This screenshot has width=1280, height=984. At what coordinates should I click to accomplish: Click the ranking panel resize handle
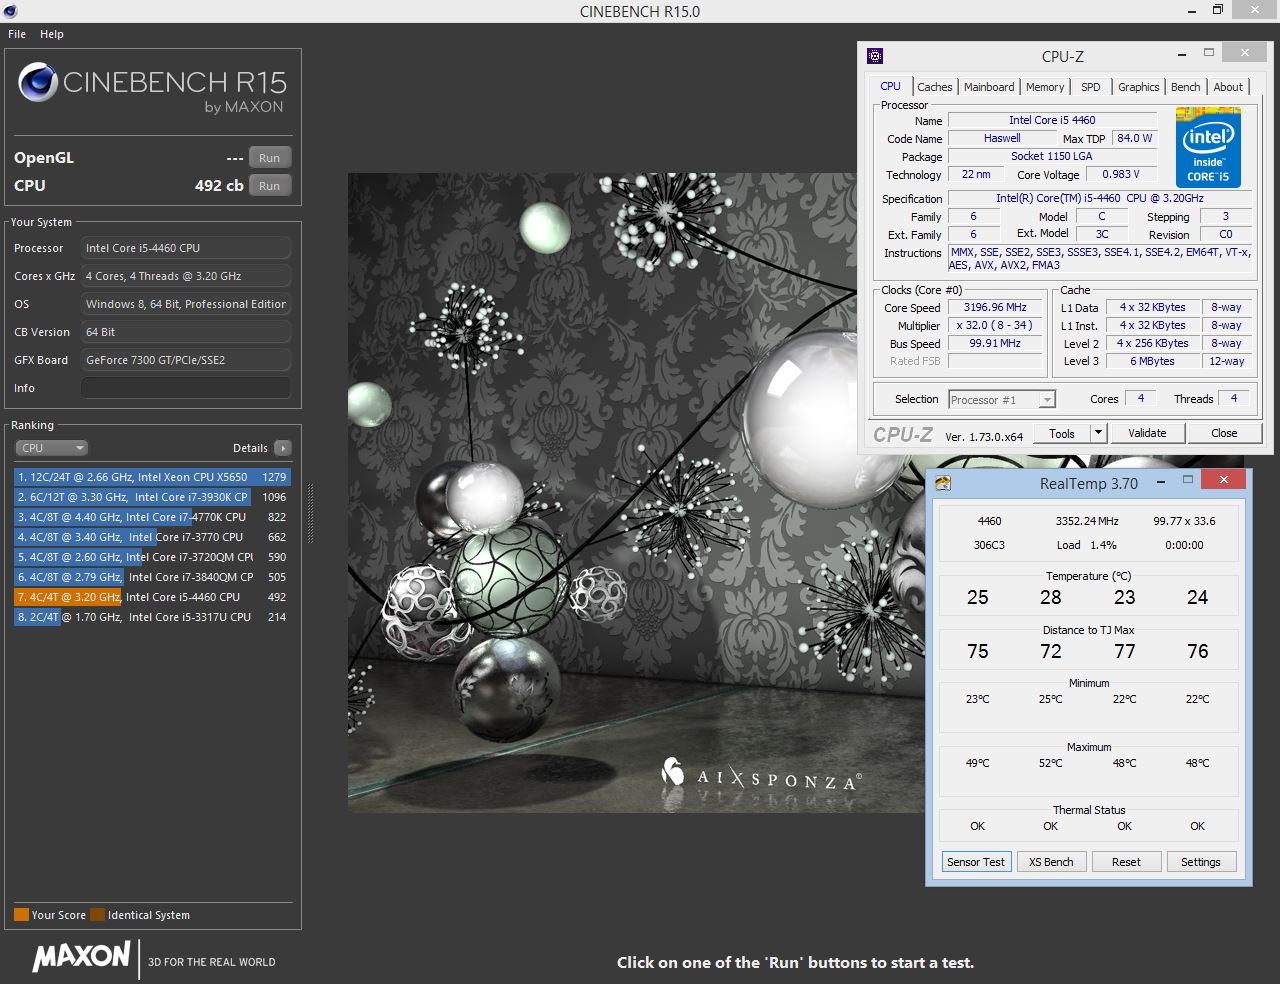[x=310, y=513]
